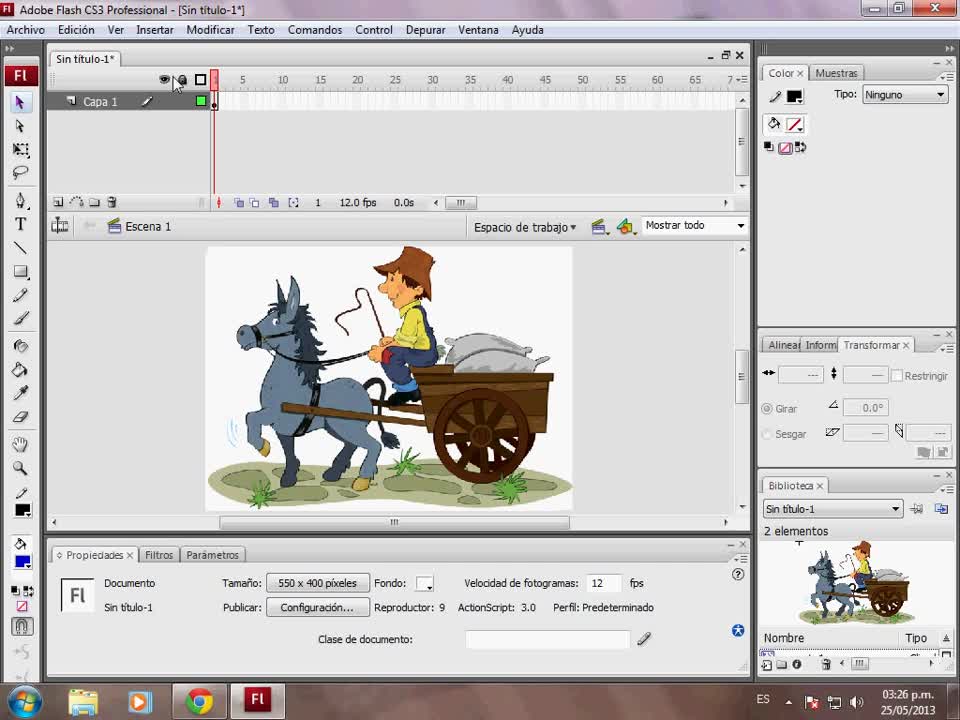960x720 pixels.
Task: Select the Girar radio button
Action: 767,408
